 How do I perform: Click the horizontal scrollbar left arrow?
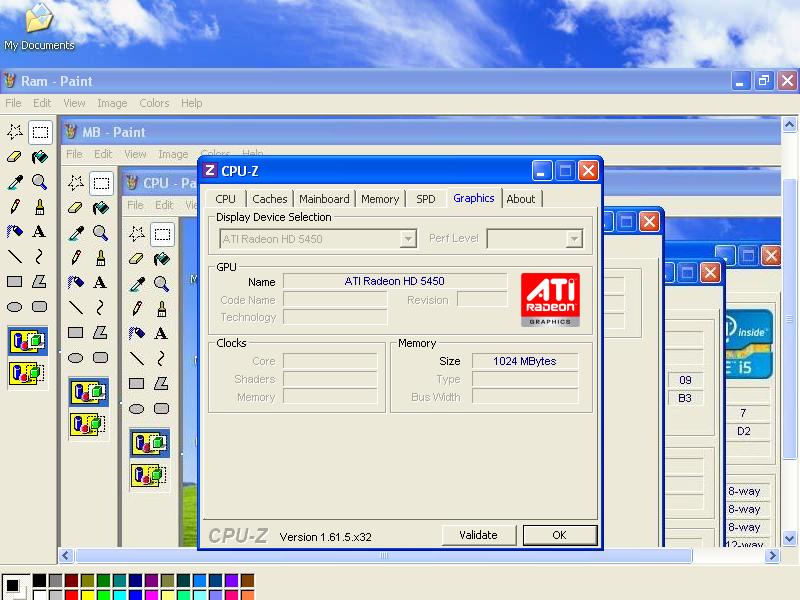click(x=67, y=556)
